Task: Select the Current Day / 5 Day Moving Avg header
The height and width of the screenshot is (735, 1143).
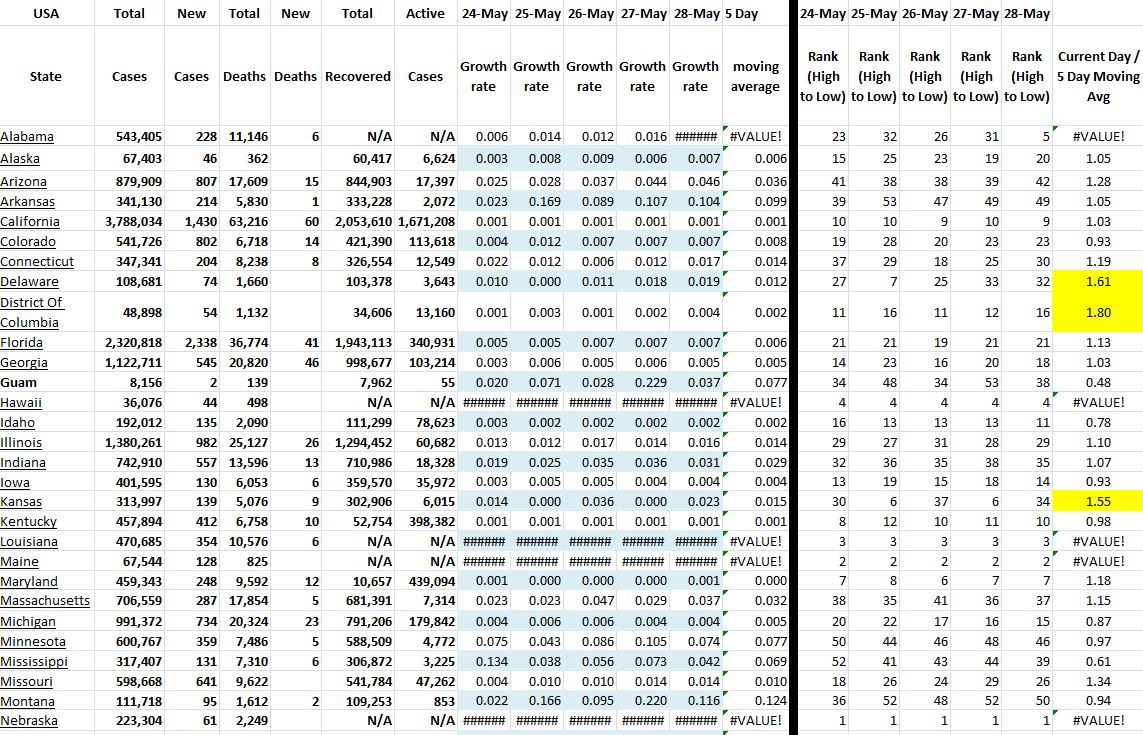Action: point(1097,76)
